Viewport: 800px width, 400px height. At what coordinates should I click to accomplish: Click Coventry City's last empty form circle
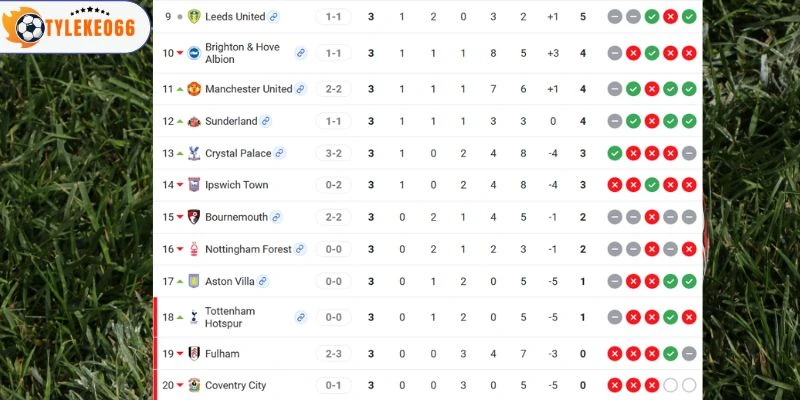click(689, 385)
